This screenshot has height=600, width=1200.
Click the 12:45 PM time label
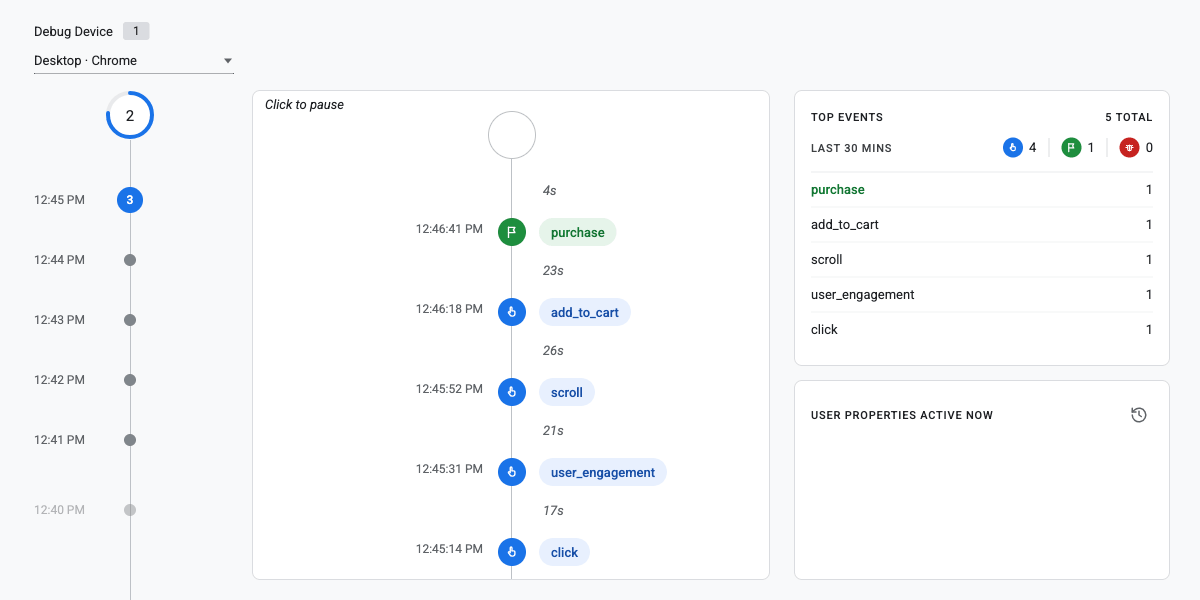(59, 200)
